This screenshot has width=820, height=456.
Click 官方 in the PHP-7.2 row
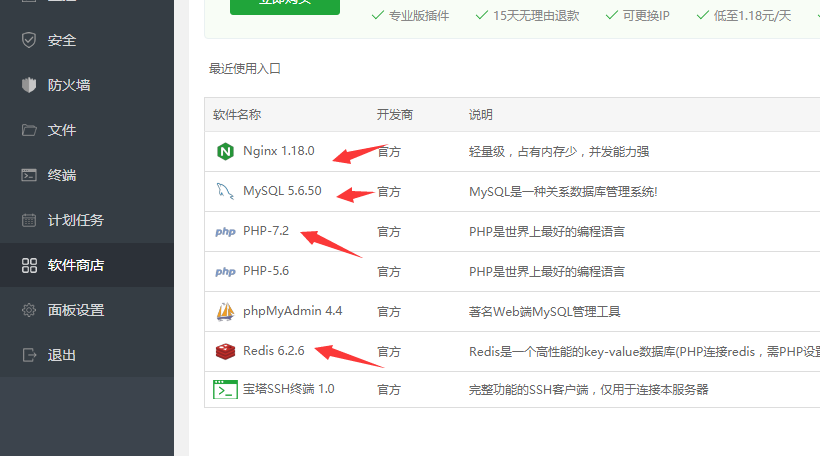point(389,232)
